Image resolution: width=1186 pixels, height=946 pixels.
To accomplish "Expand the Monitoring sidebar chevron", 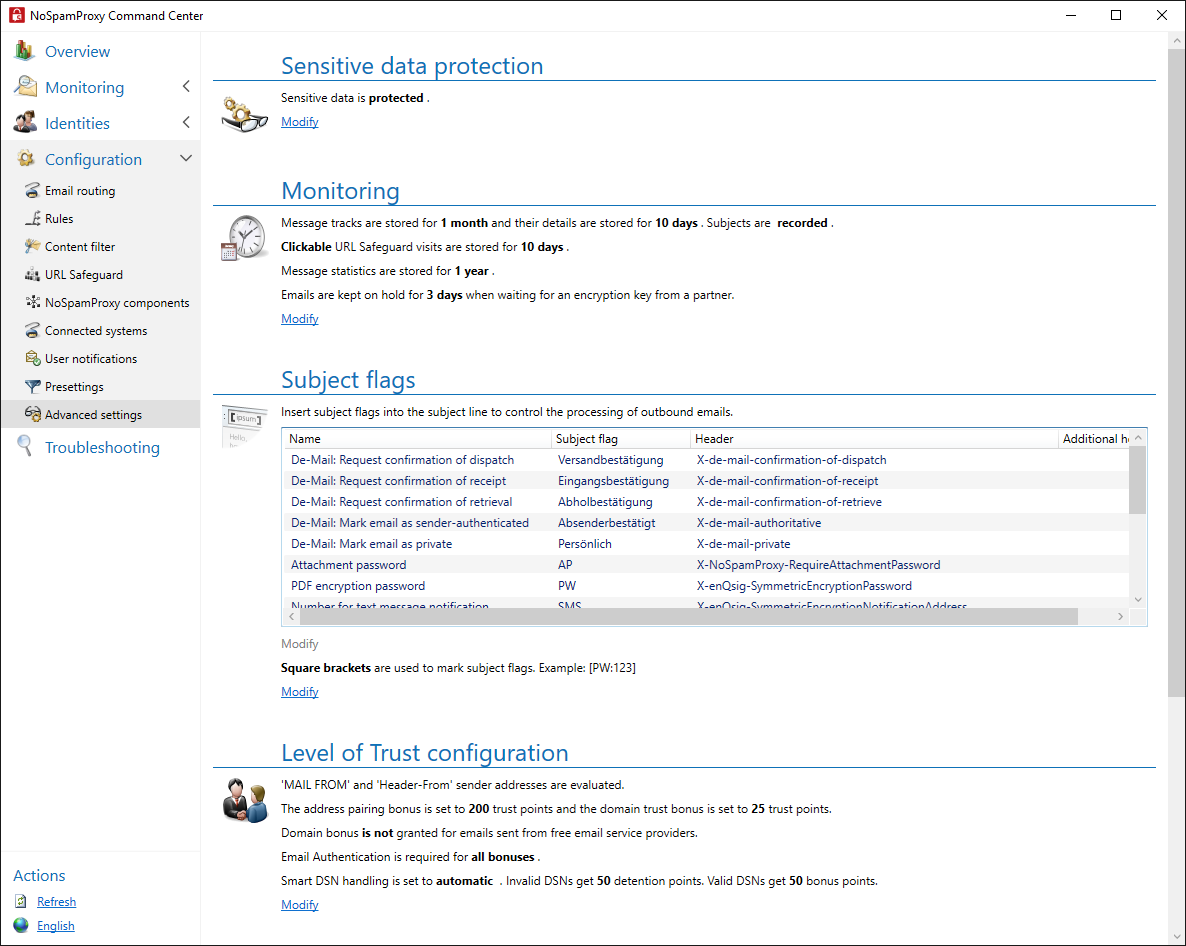I will (x=186, y=86).
